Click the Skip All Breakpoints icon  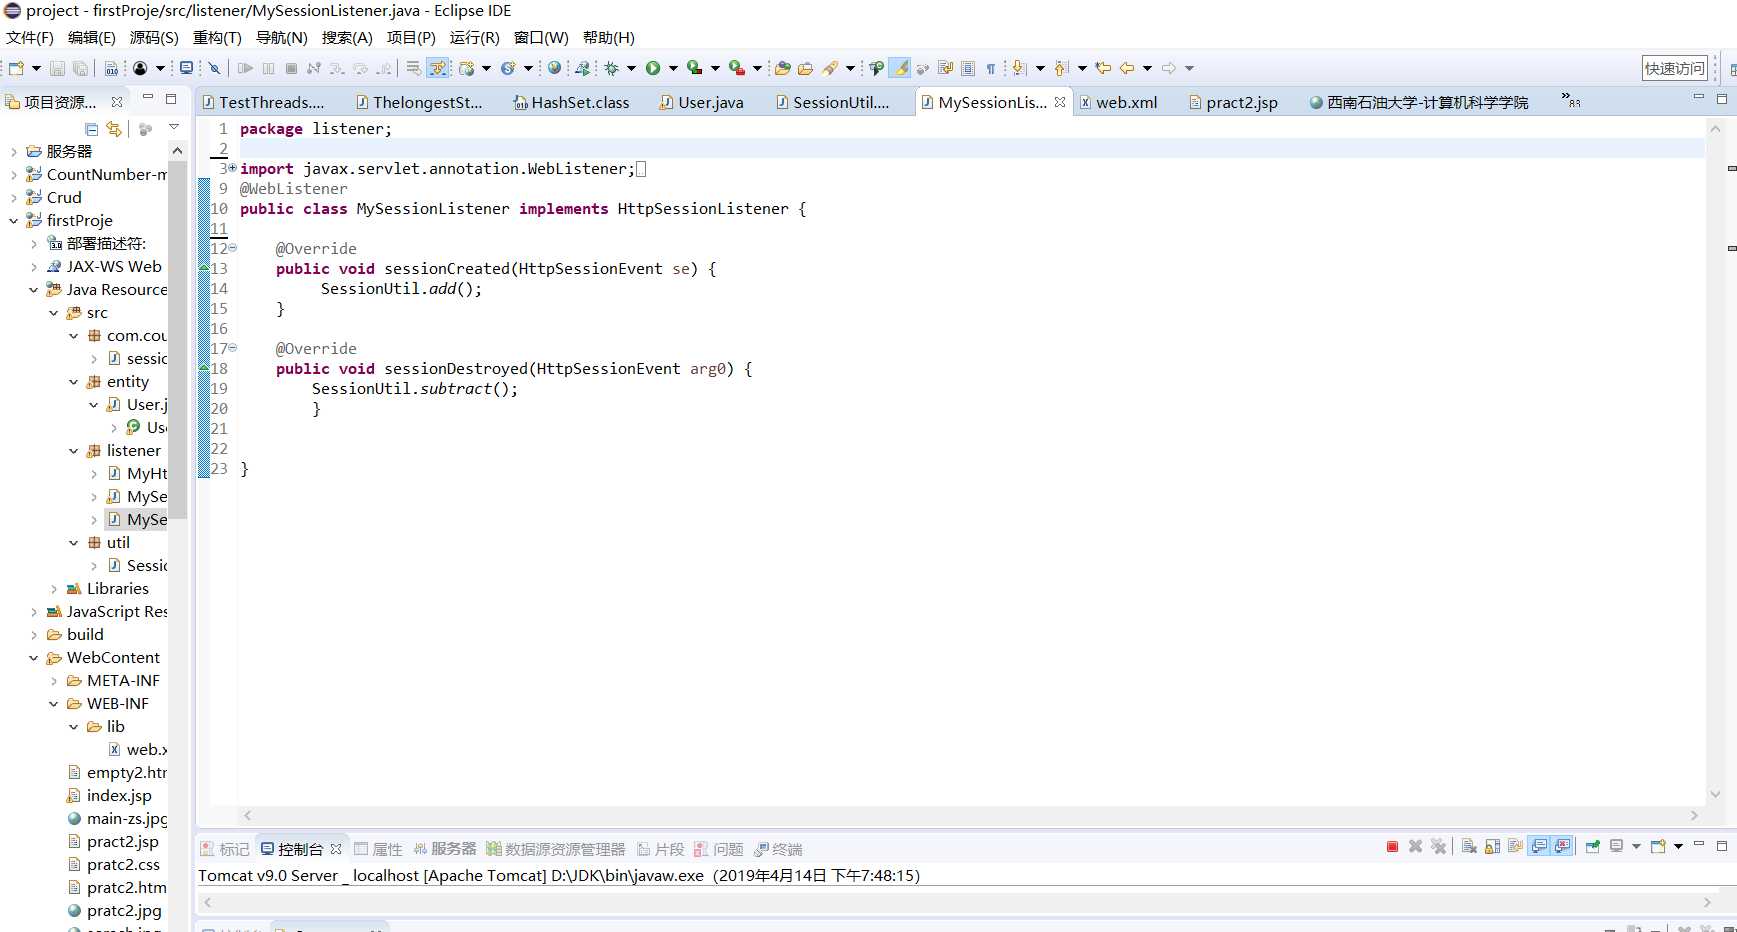214,68
